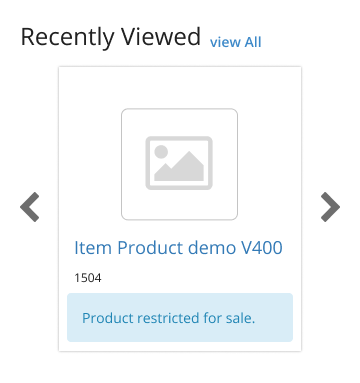The image size is (360, 383).
Task: Select the product image placeholder box
Action: coord(179,164)
